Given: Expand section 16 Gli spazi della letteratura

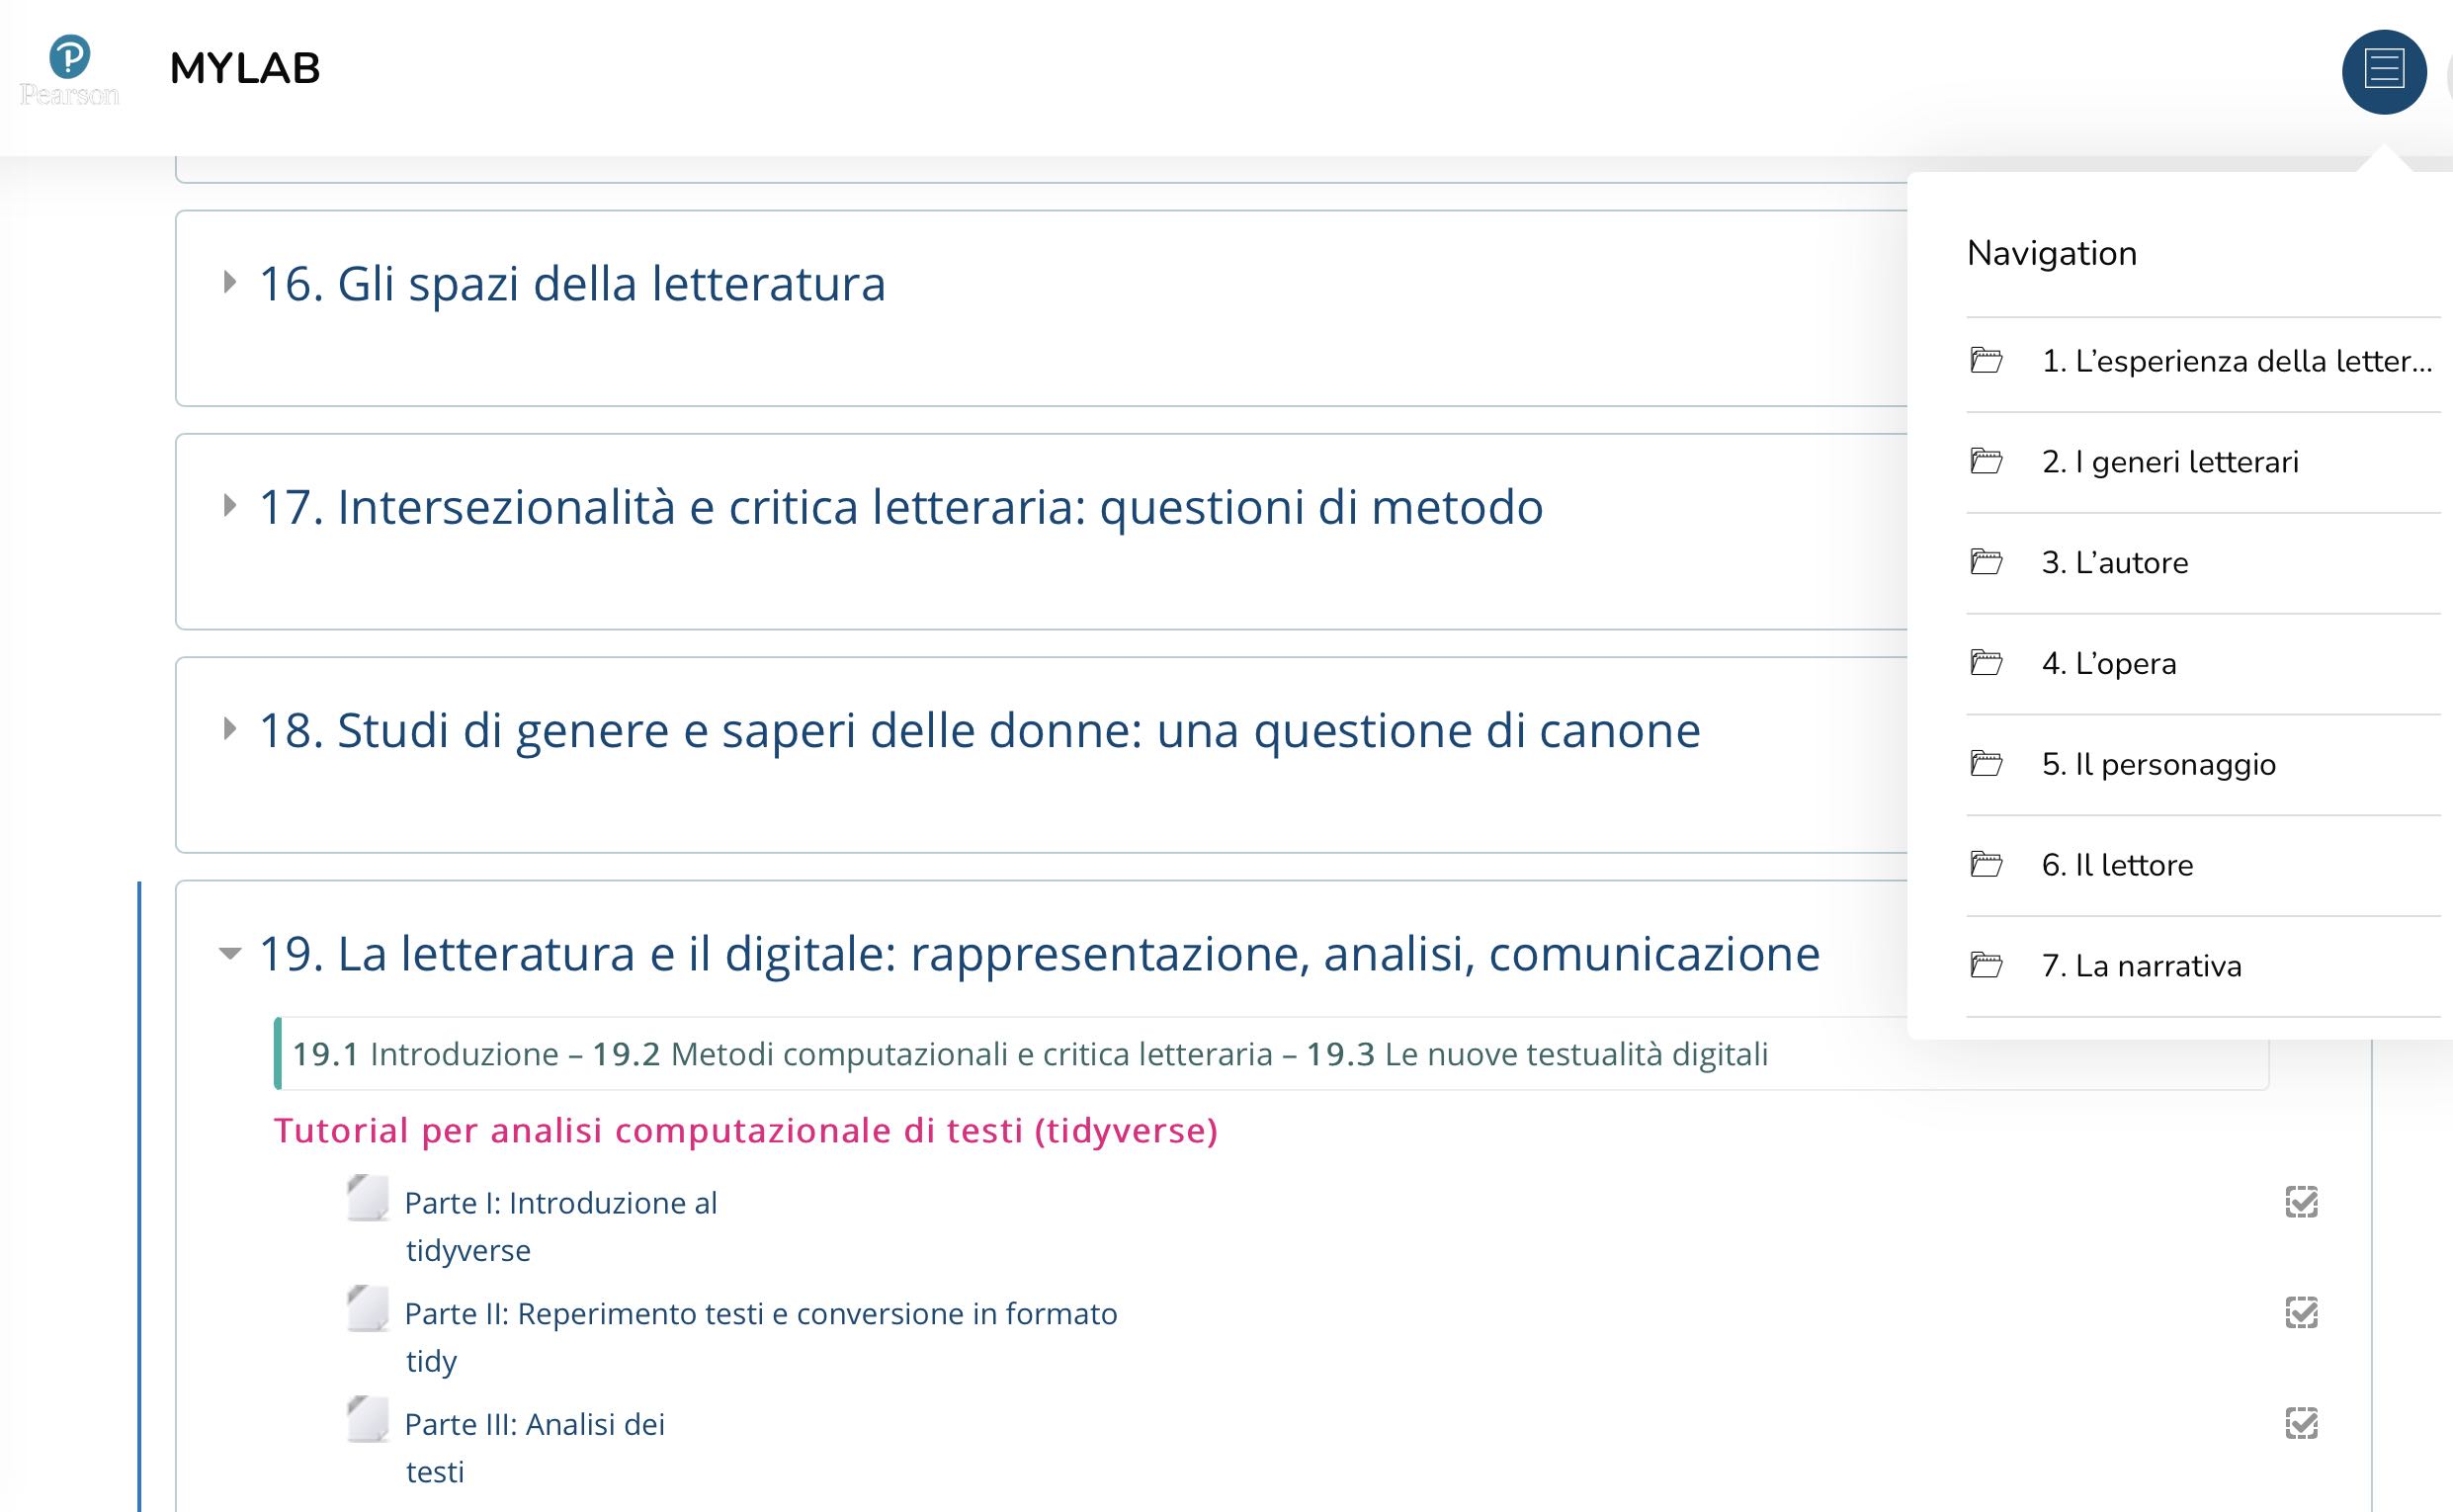Looking at the screenshot, I should 230,282.
